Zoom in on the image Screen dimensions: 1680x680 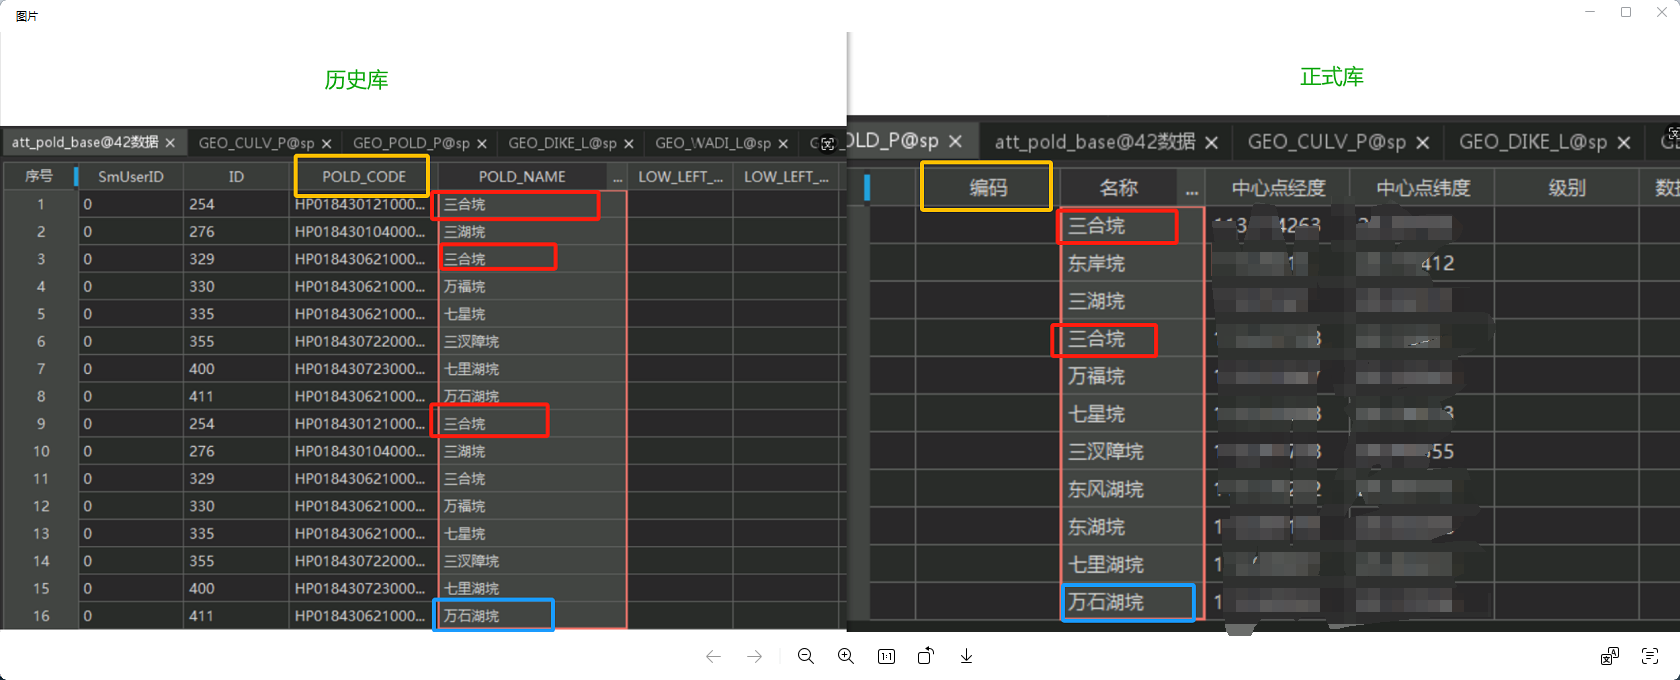846,656
